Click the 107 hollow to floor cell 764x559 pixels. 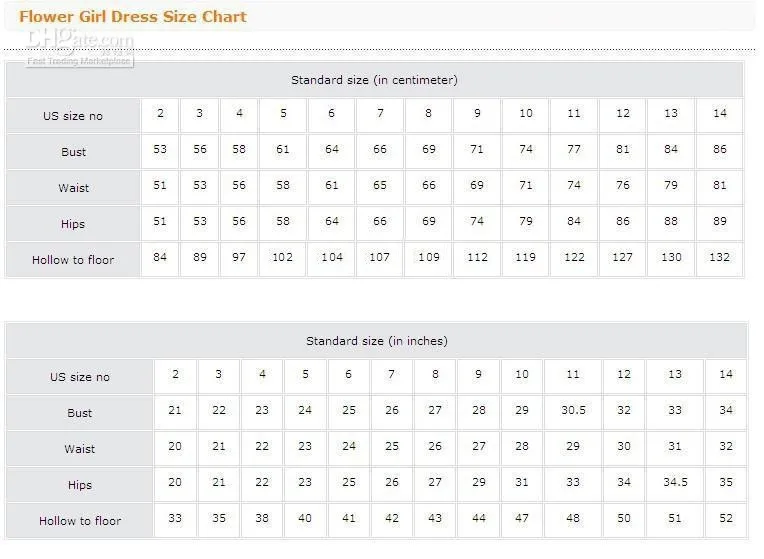coord(380,258)
